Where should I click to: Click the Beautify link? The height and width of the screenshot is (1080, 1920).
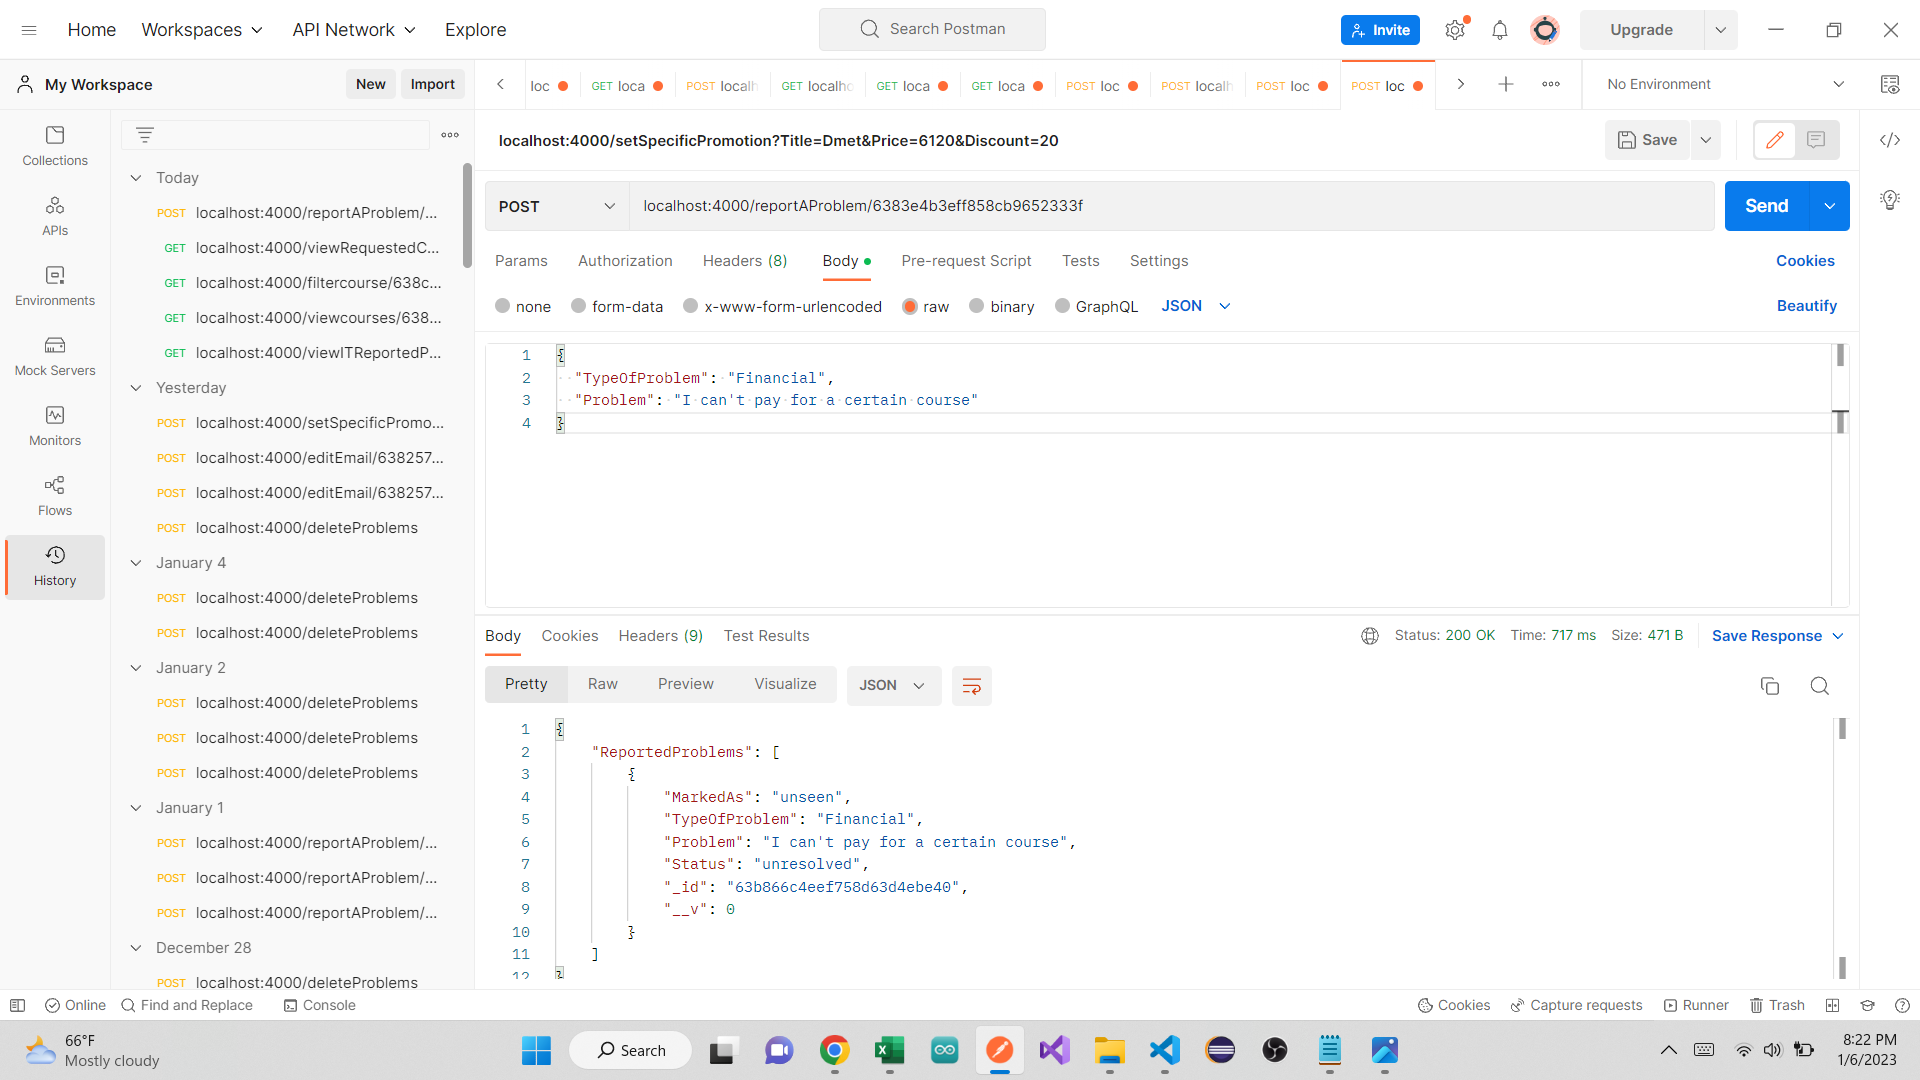(1806, 306)
